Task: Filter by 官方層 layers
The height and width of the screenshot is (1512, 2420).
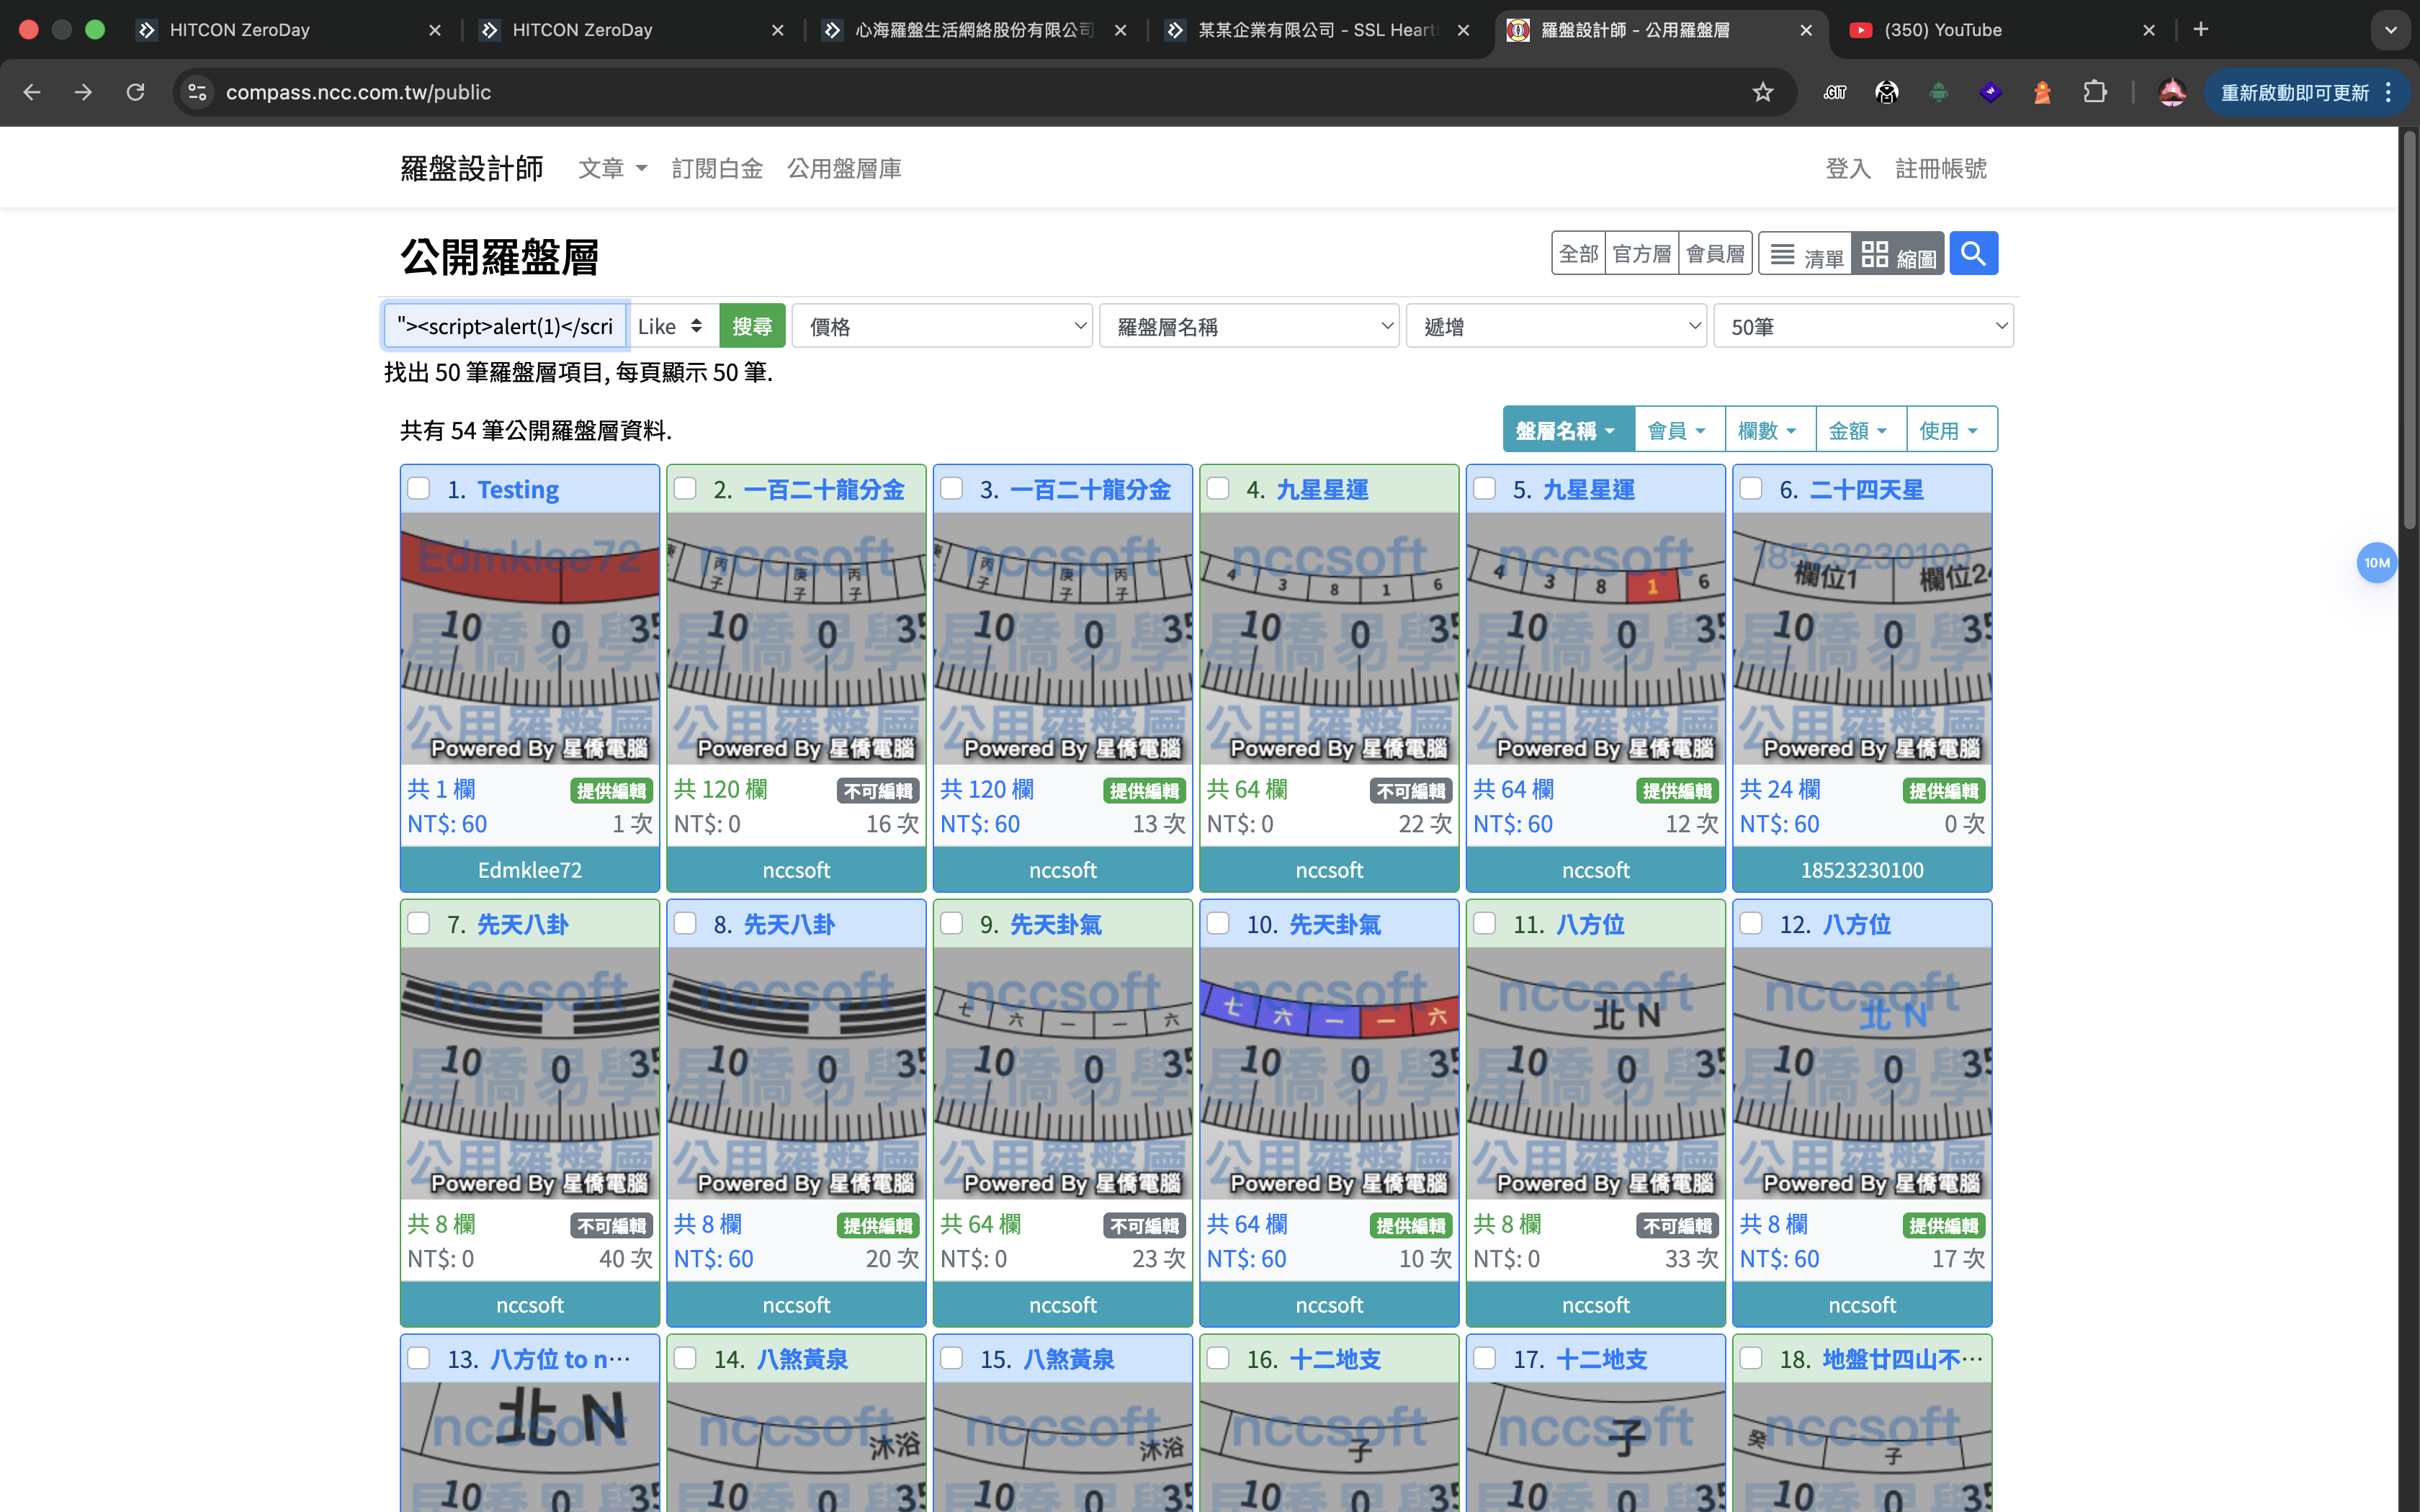Action: pyautogui.click(x=1641, y=254)
